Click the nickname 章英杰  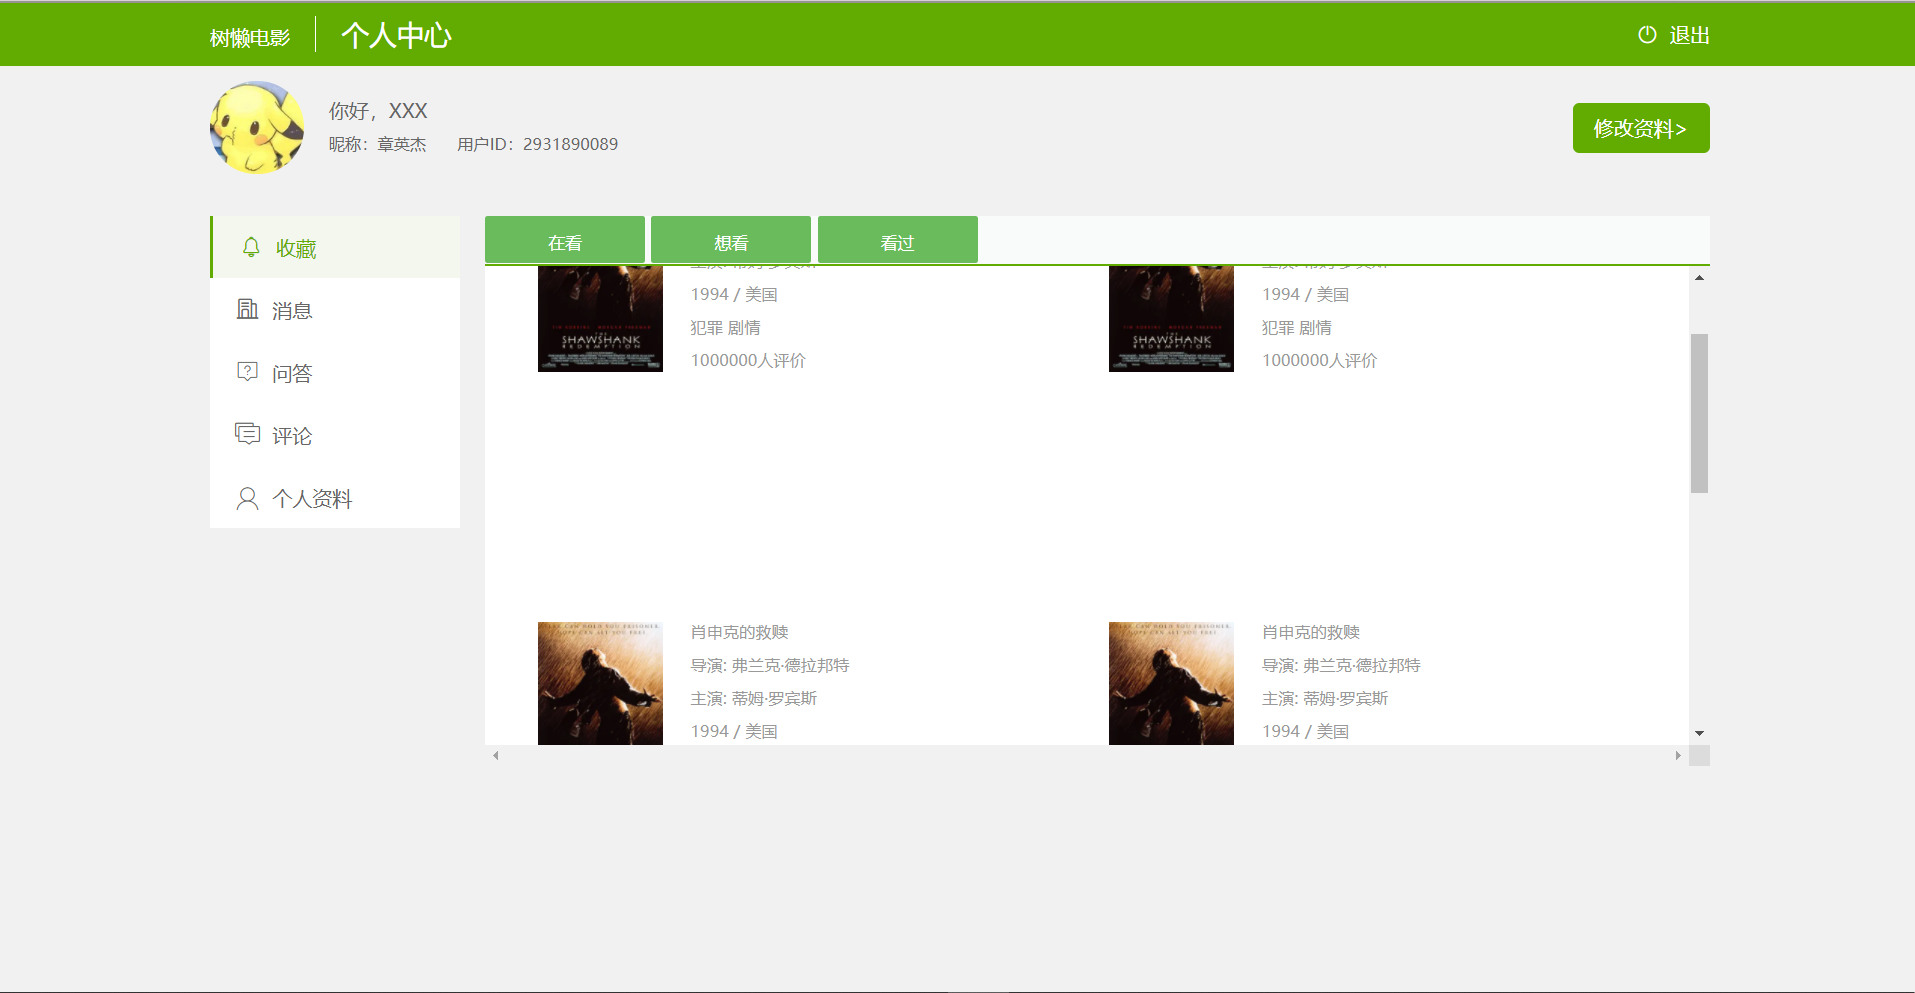click(402, 144)
